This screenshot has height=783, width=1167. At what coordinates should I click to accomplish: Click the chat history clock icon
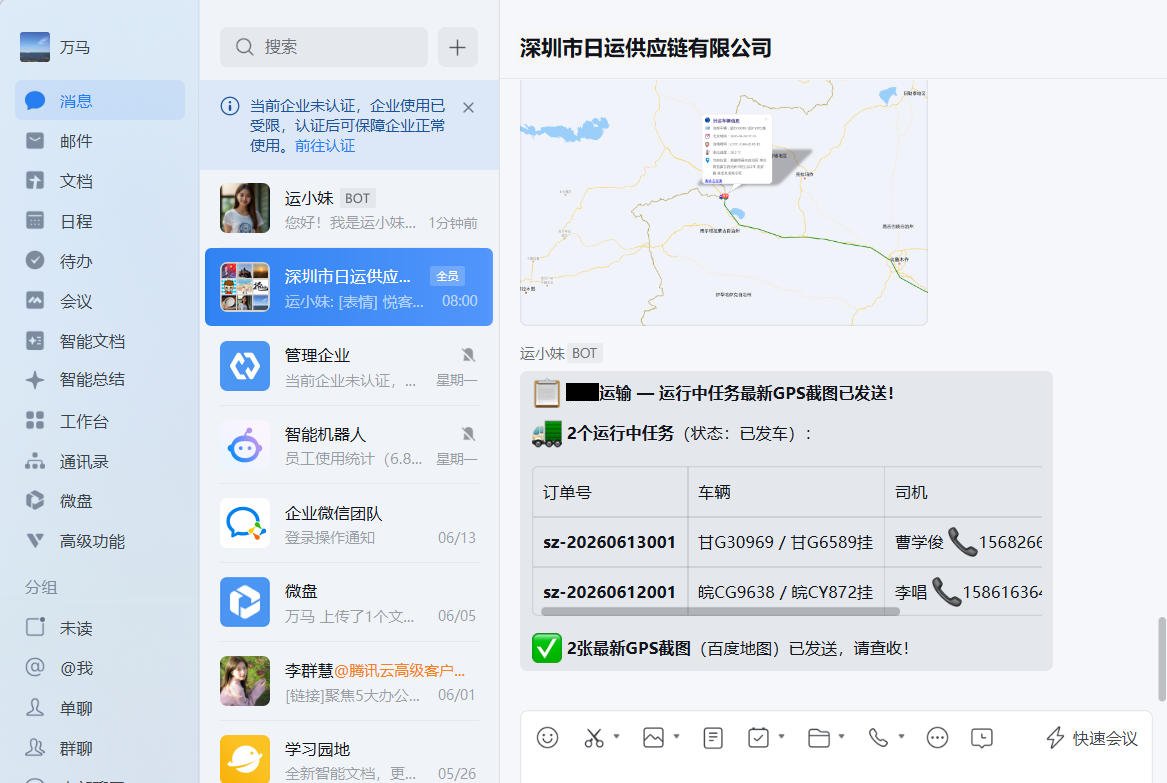(x=982, y=738)
